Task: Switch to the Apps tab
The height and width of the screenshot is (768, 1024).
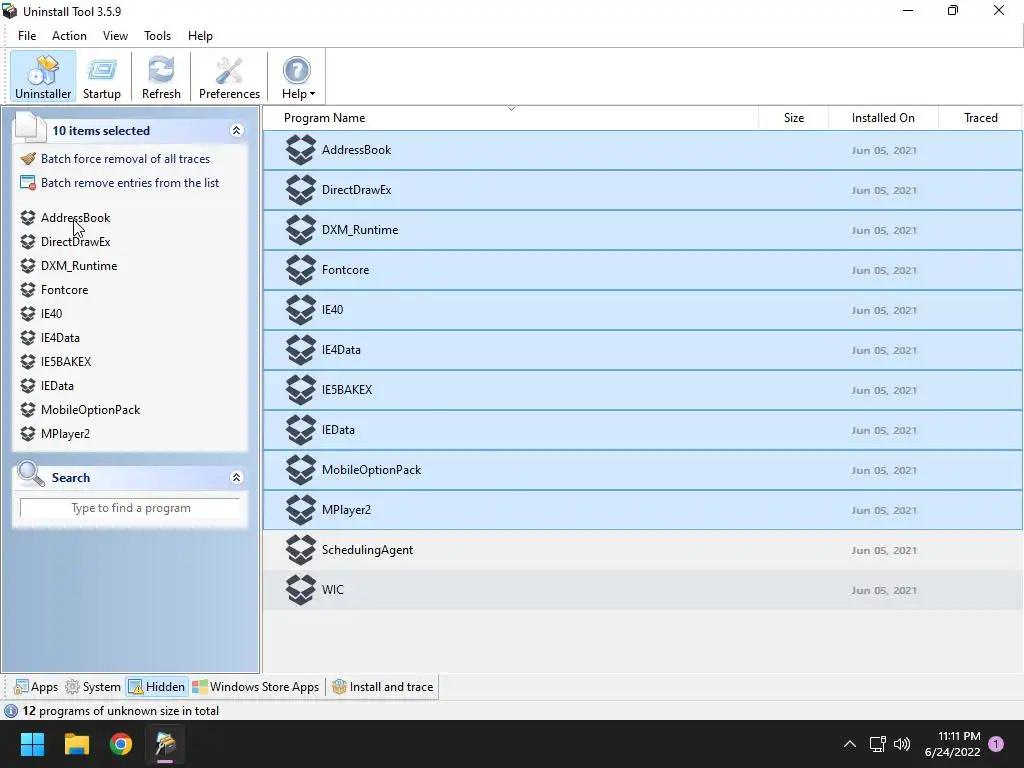Action: [36, 687]
